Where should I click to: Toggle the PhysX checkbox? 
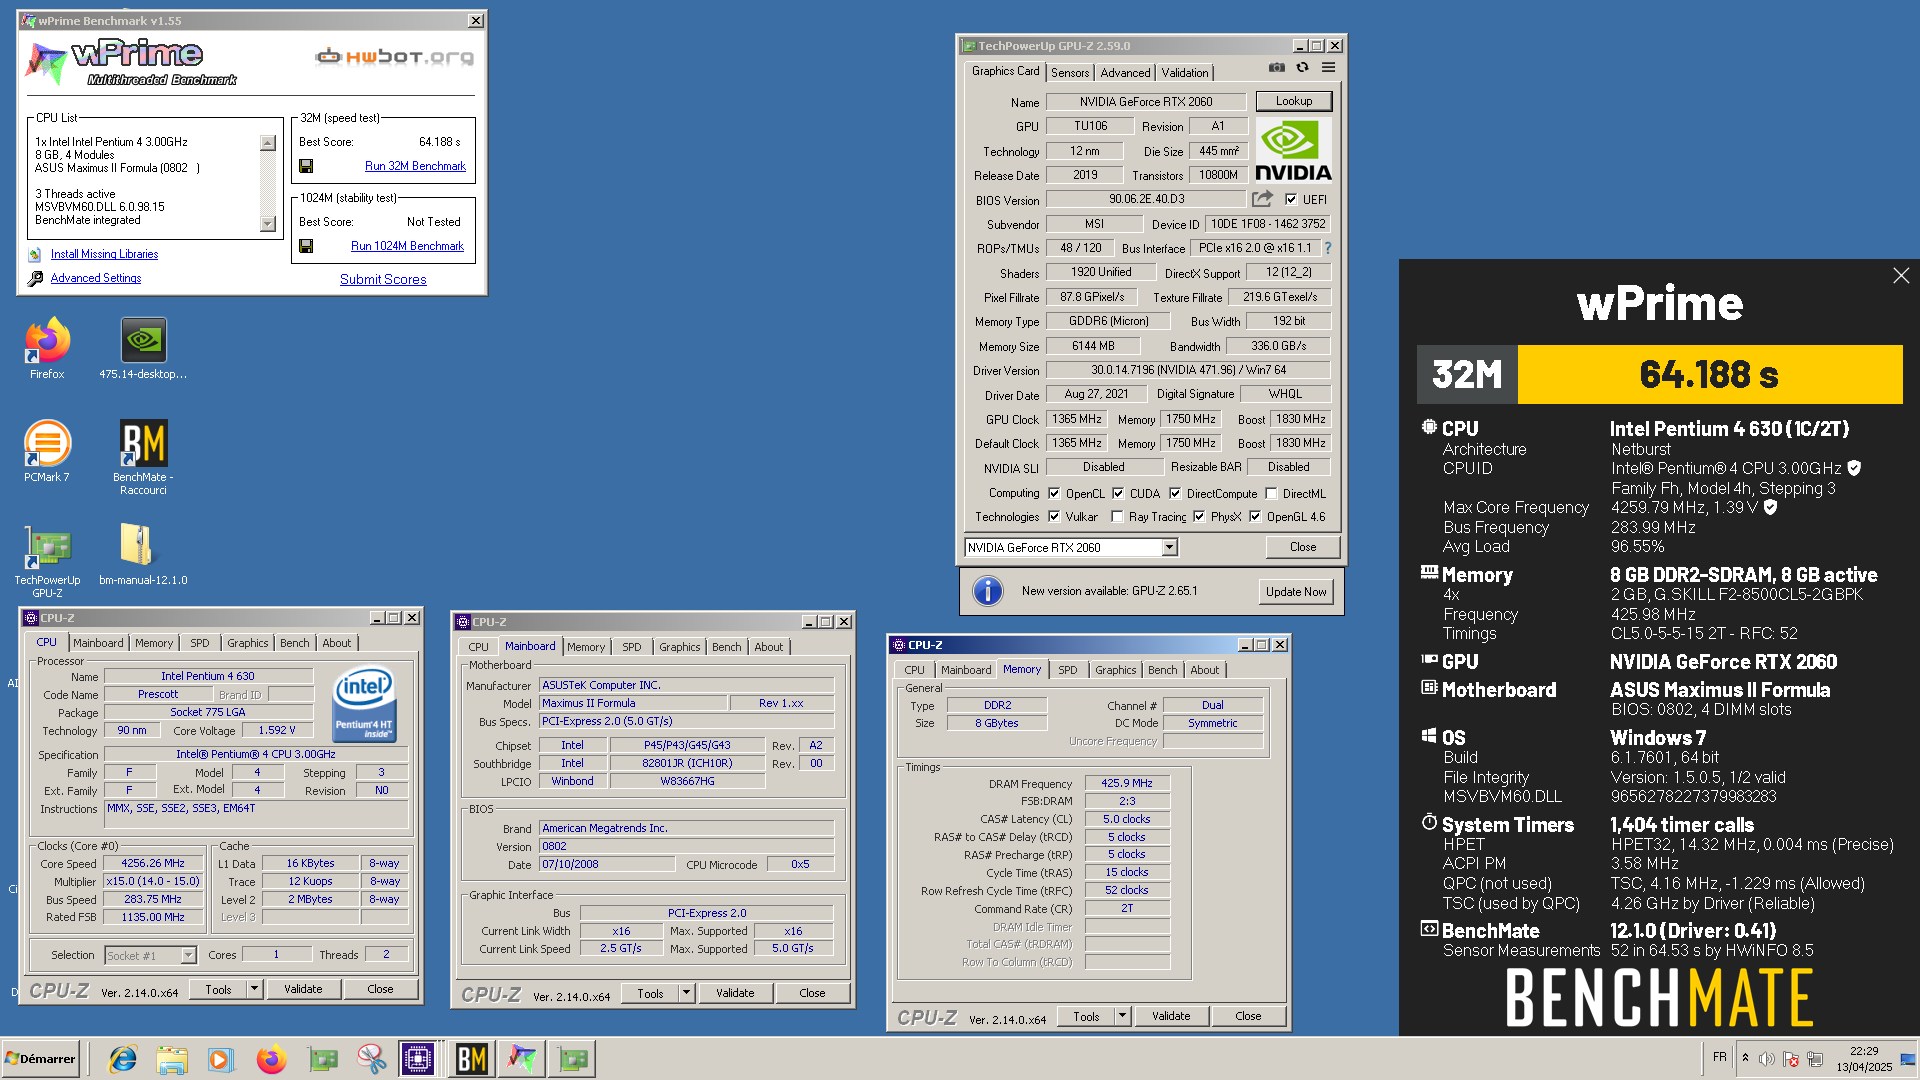(x=1199, y=517)
